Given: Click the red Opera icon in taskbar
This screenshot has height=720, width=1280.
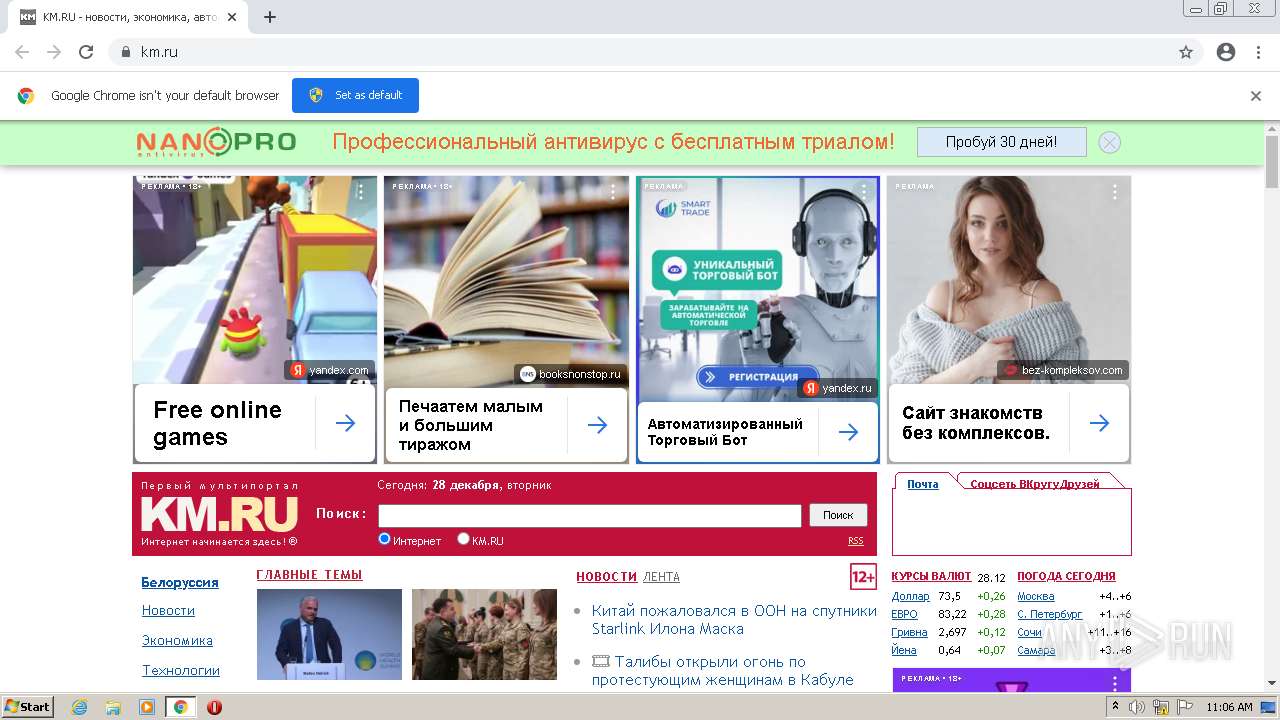Looking at the screenshot, I should [x=214, y=707].
